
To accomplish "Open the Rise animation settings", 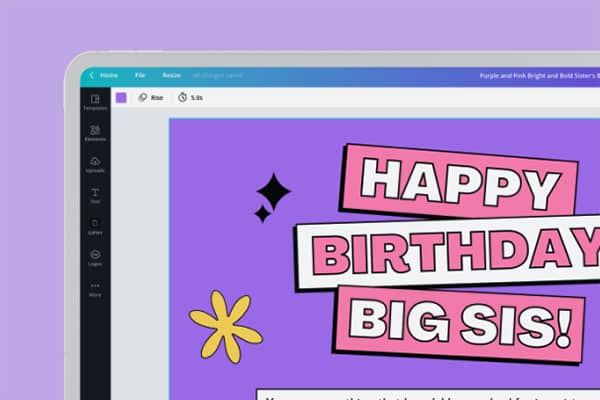I will pos(151,98).
